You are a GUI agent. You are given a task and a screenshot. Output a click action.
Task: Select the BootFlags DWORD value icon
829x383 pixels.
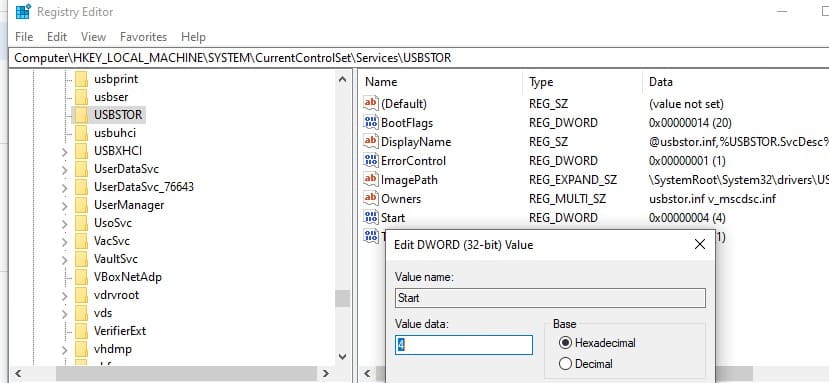(x=371, y=123)
